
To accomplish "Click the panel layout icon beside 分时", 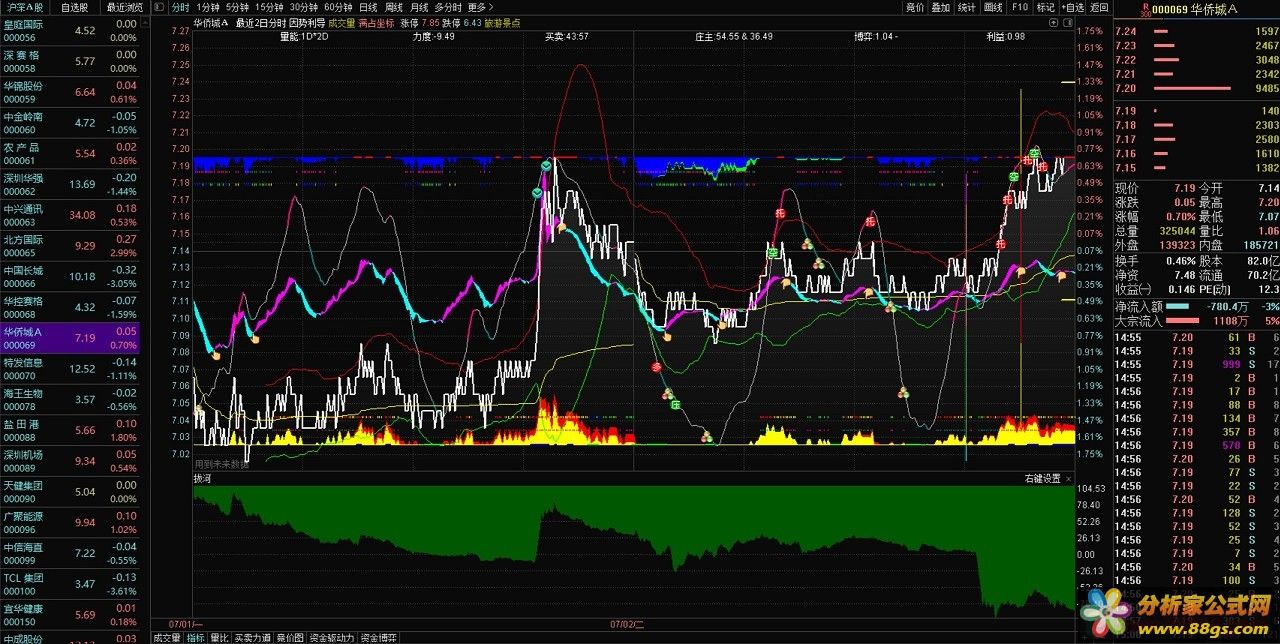I will click(x=159, y=7).
